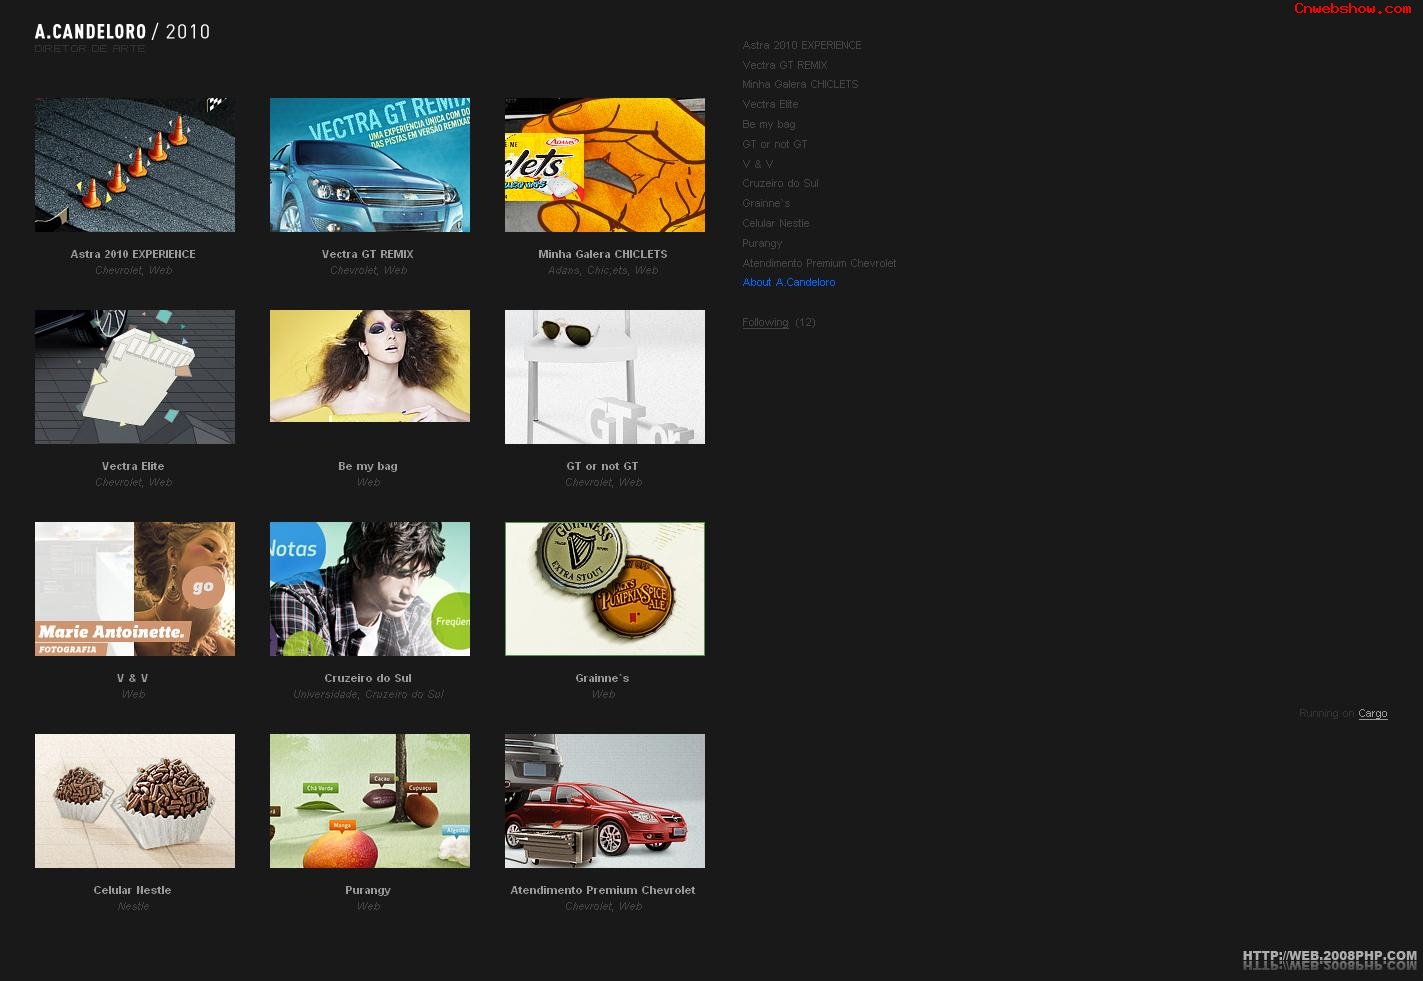Select Astra 2010 EXPERIENCE in the sidebar list

(x=802, y=45)
